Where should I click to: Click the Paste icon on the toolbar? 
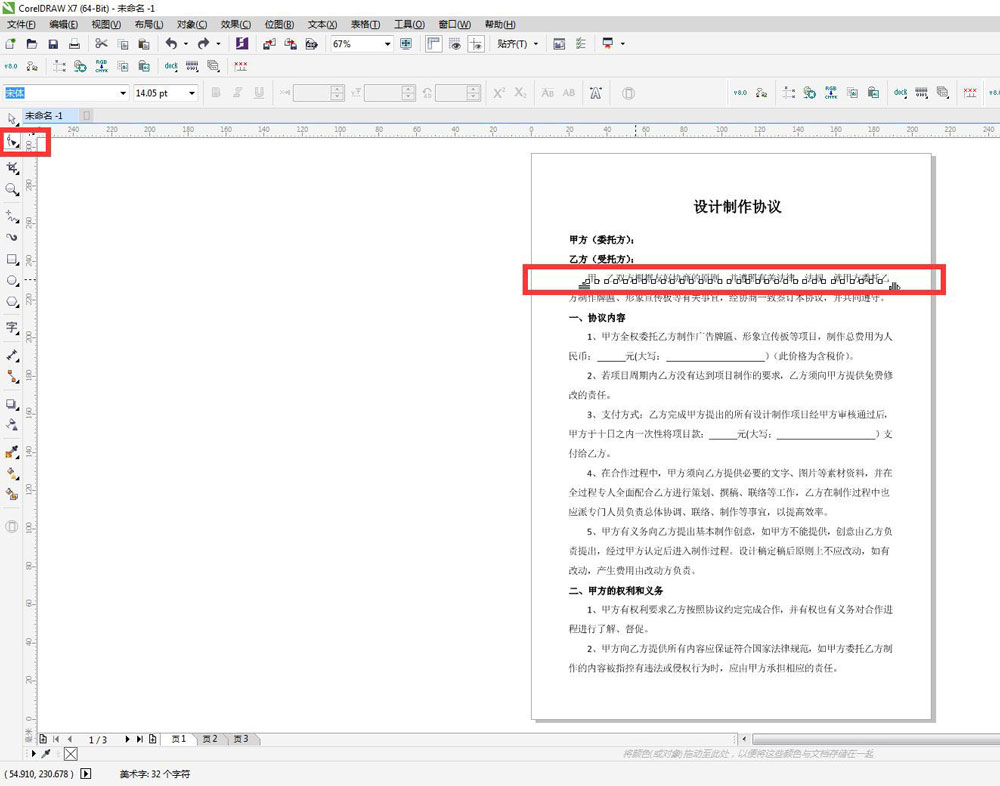tap(146, 43)
